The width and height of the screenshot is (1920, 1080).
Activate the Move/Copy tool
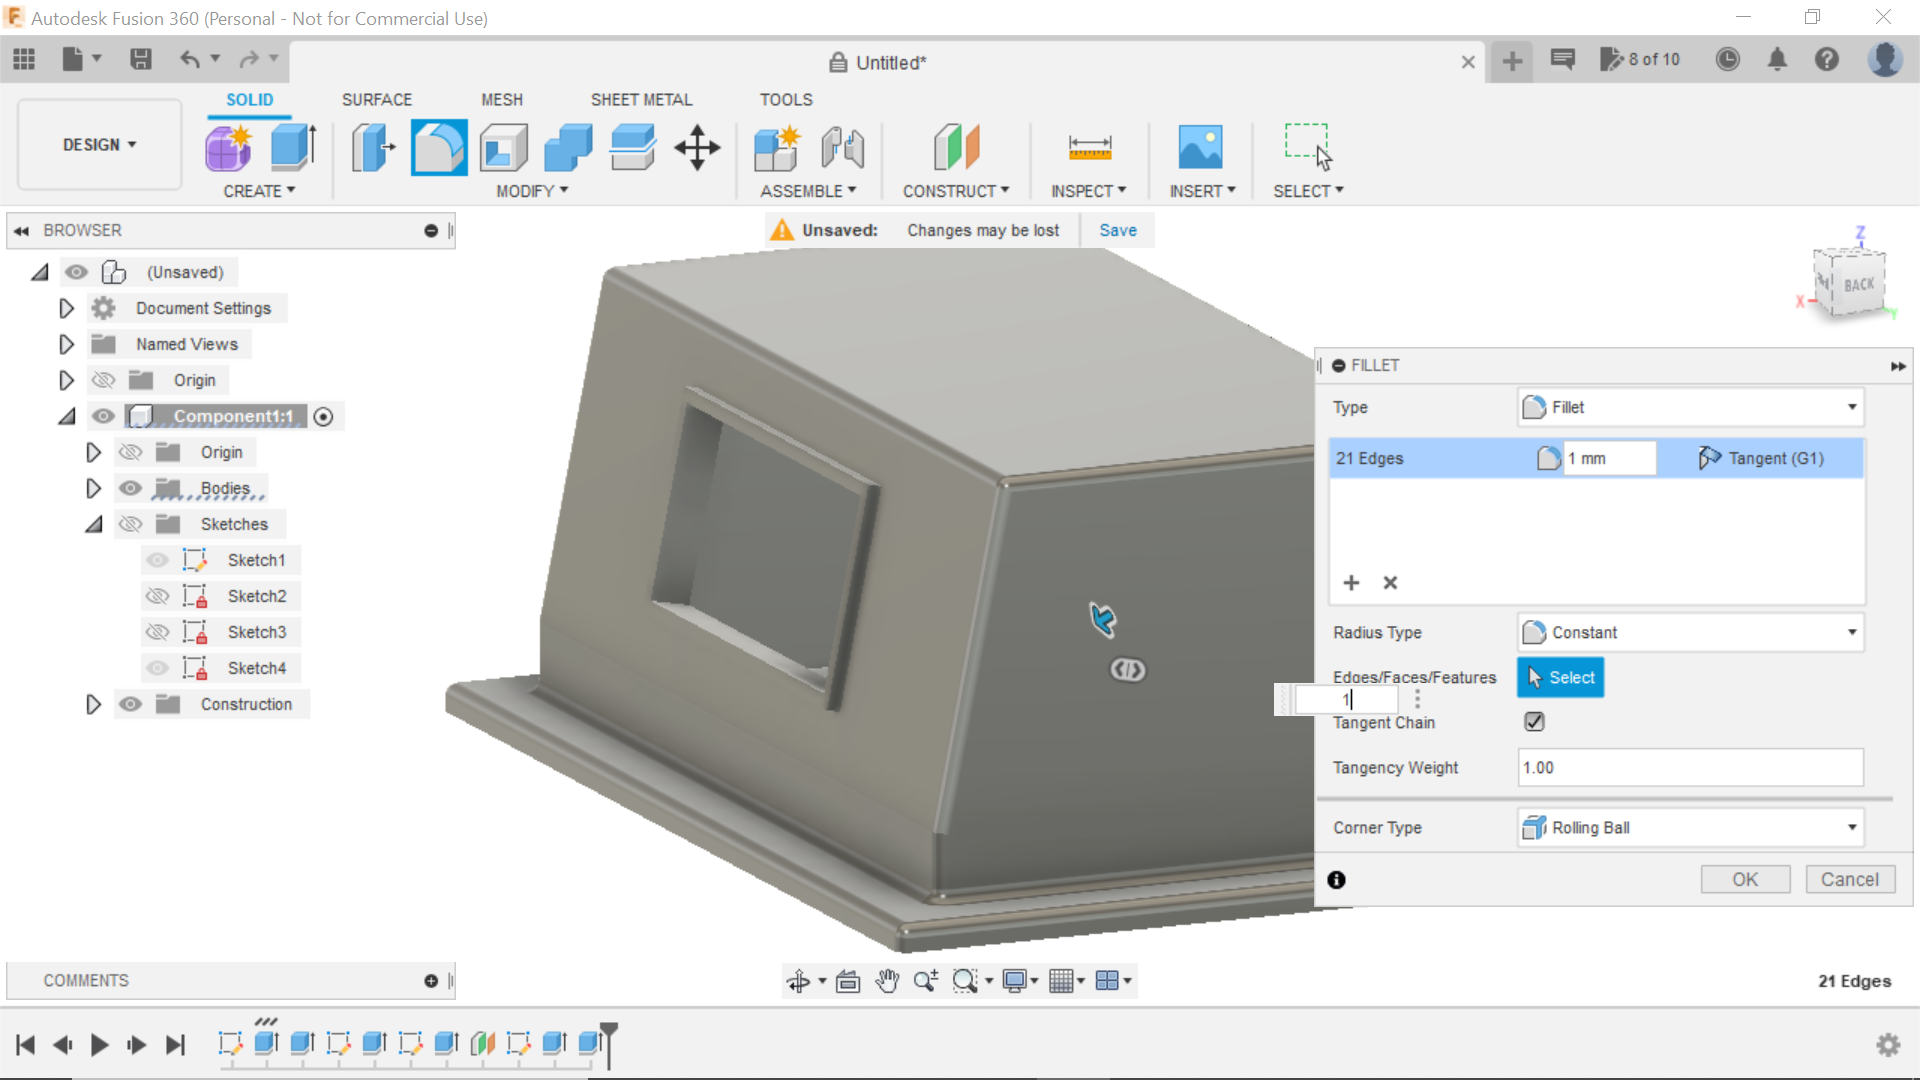click(696, 147)
